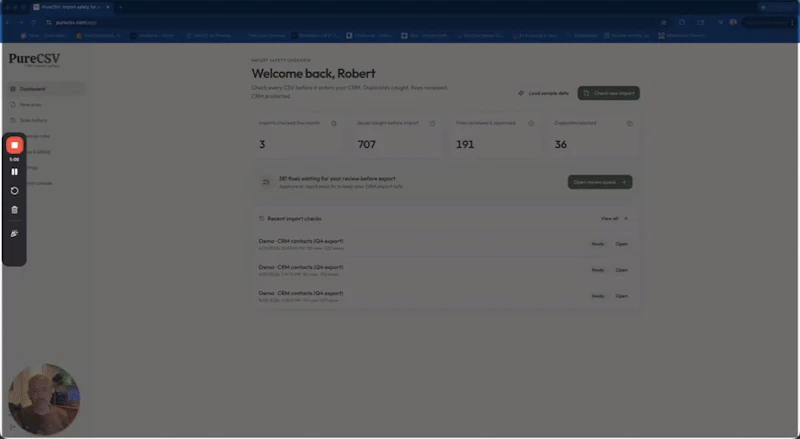Image resolution: width=800 pixels, height=439 pixels.
Task: Click the Scan history clock icon in the sidebar
Action: [x=13, y=120]
